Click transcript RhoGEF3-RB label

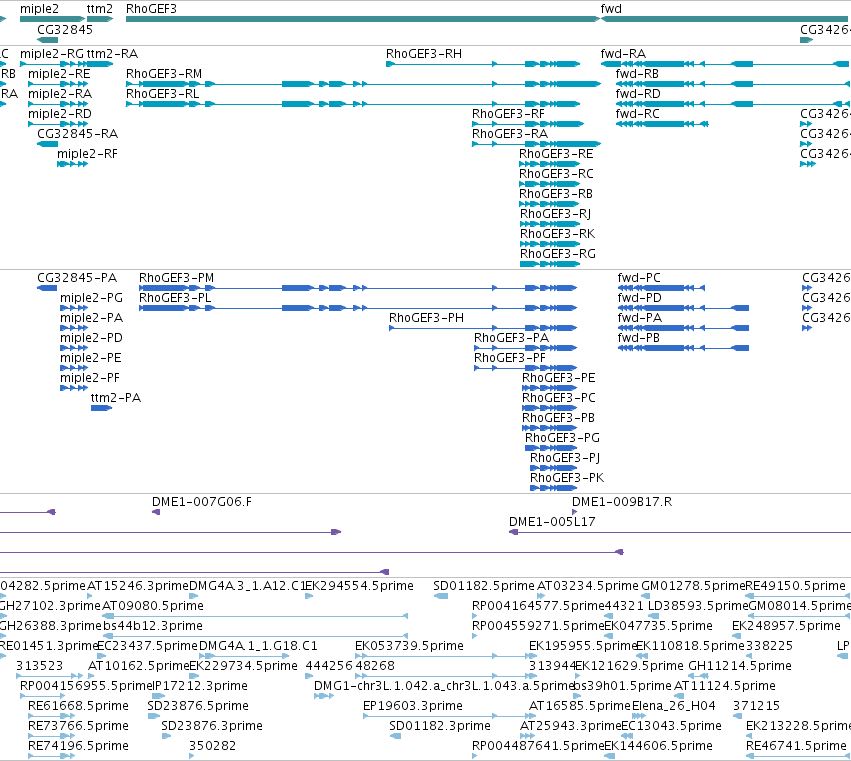click(x=556, y=194)
